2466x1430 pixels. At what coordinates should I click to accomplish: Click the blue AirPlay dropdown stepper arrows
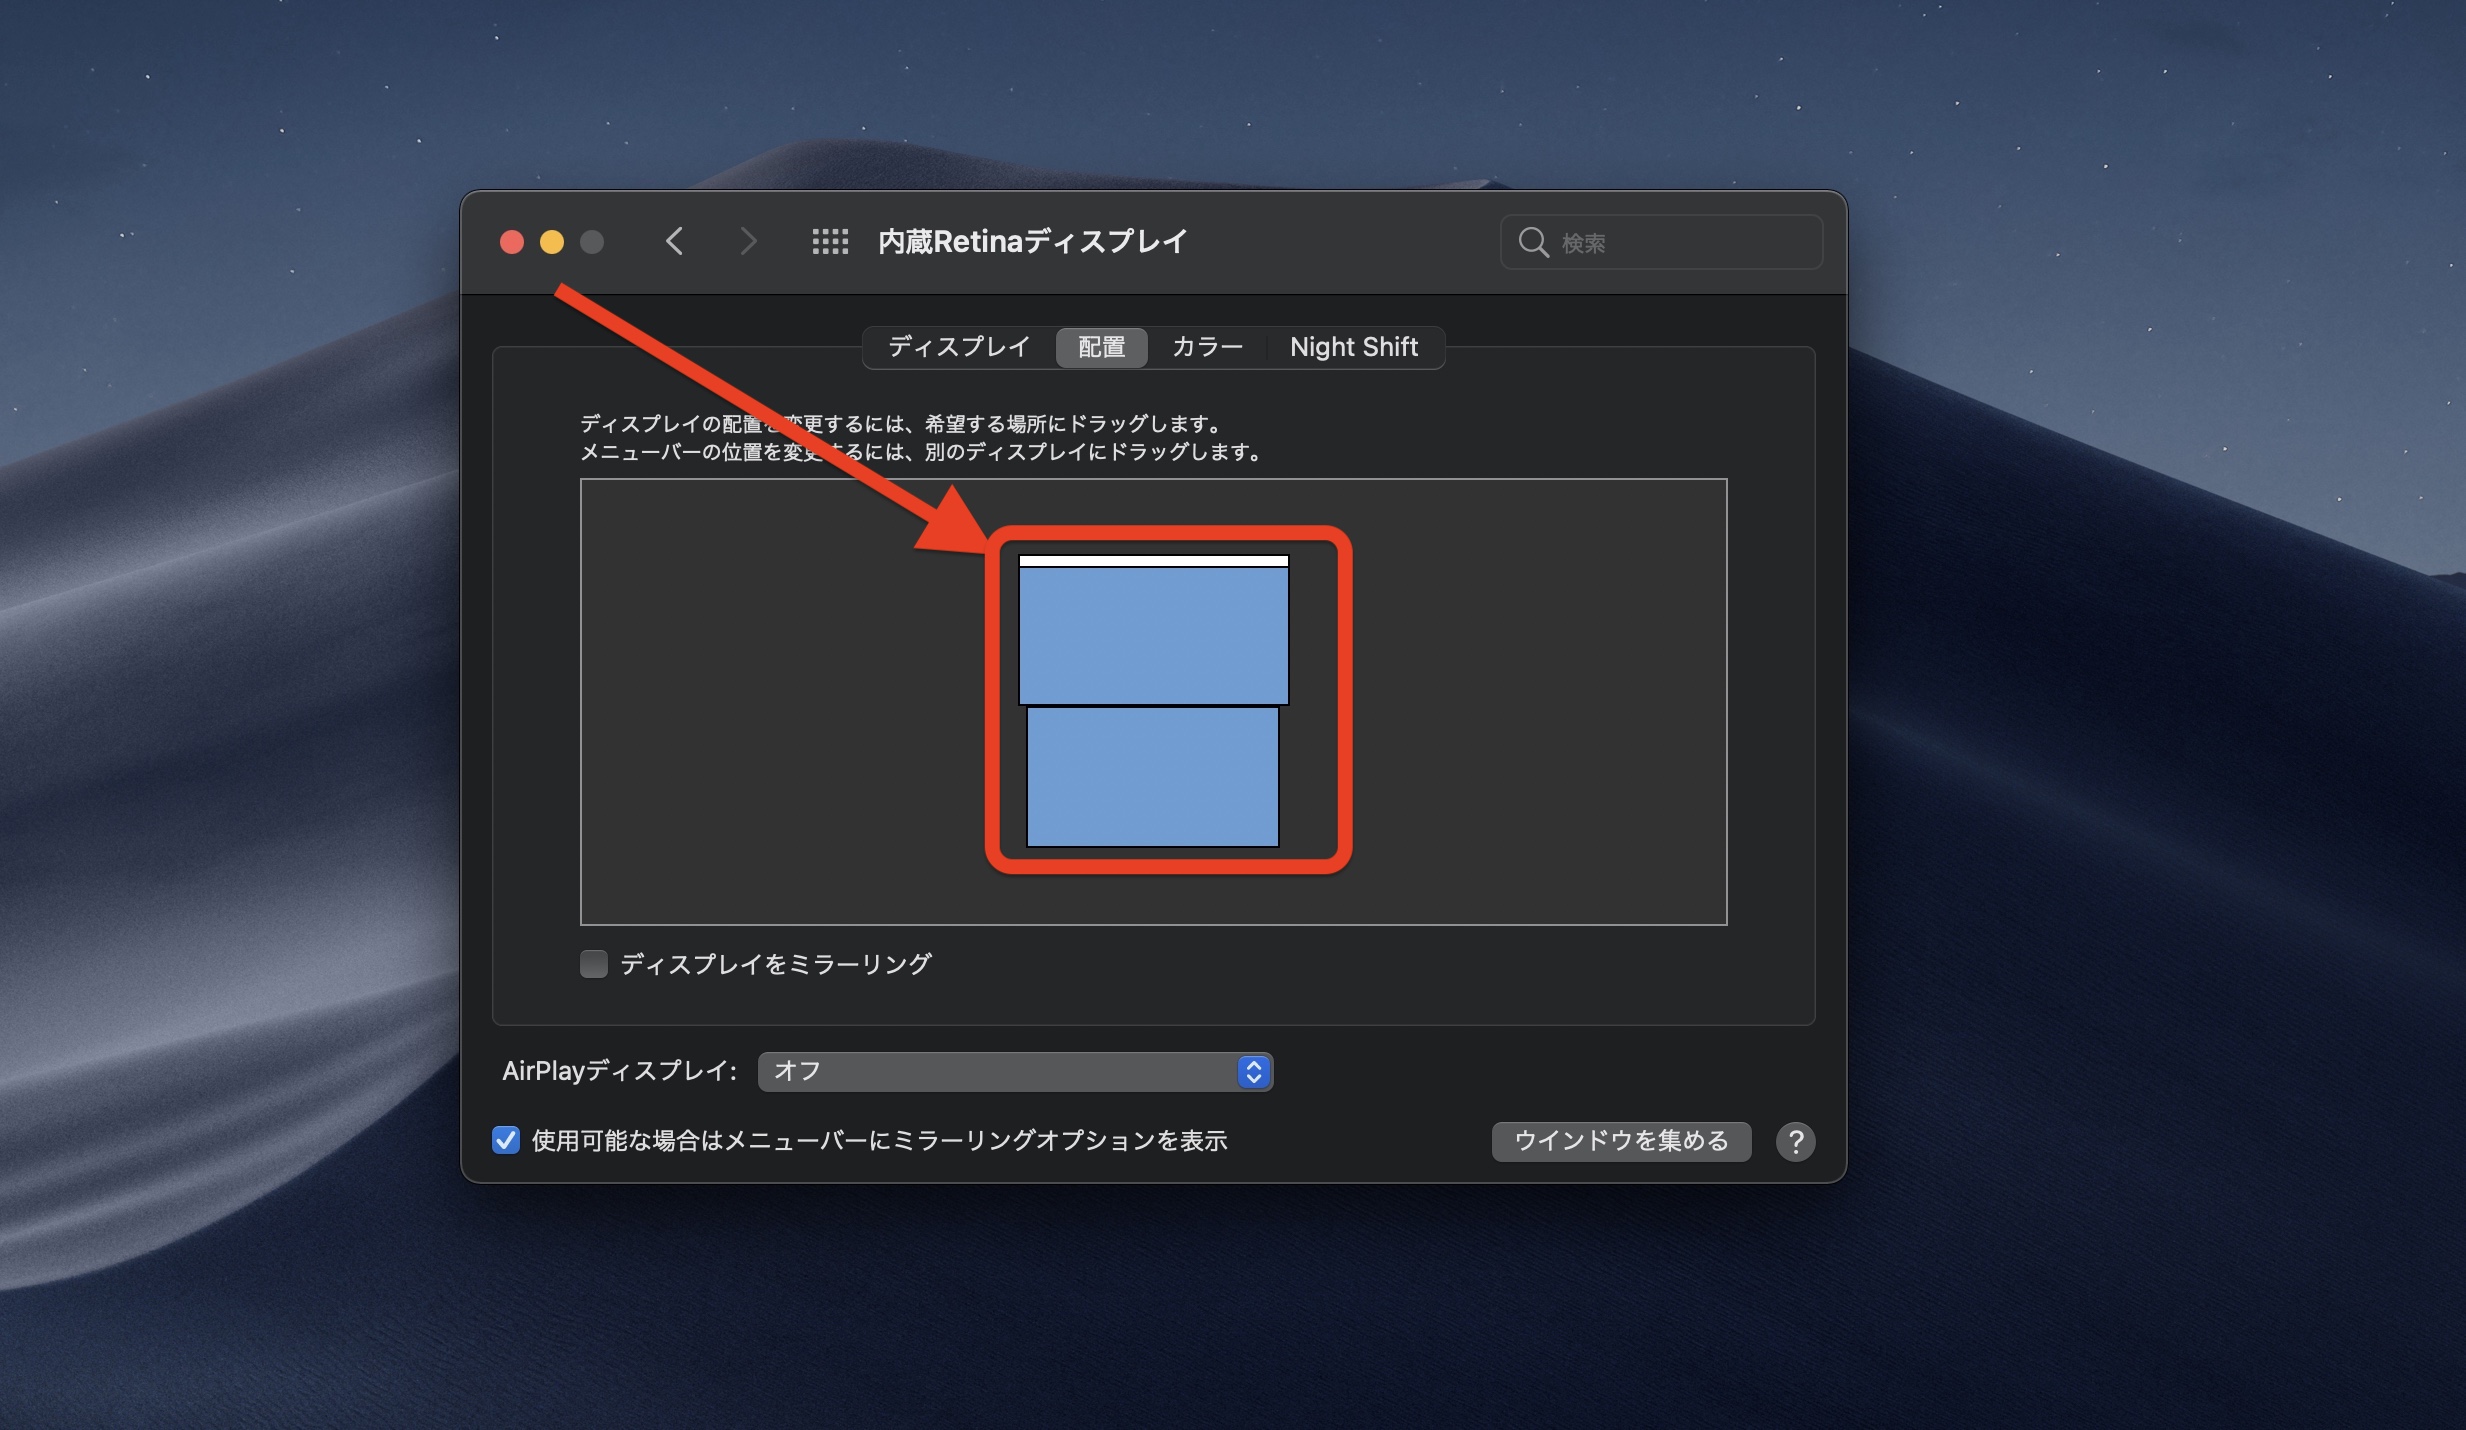[1253, 1071]
